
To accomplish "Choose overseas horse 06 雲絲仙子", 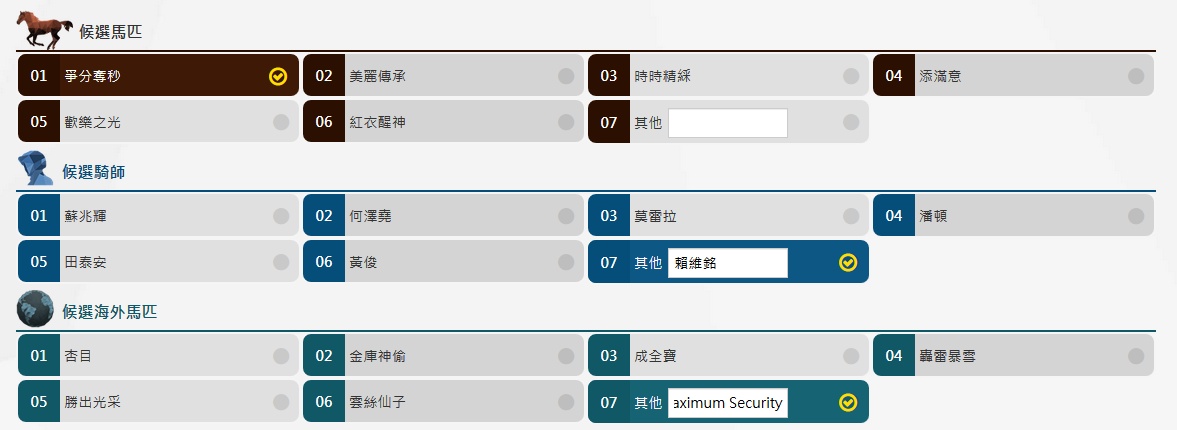I will (442, 402).
